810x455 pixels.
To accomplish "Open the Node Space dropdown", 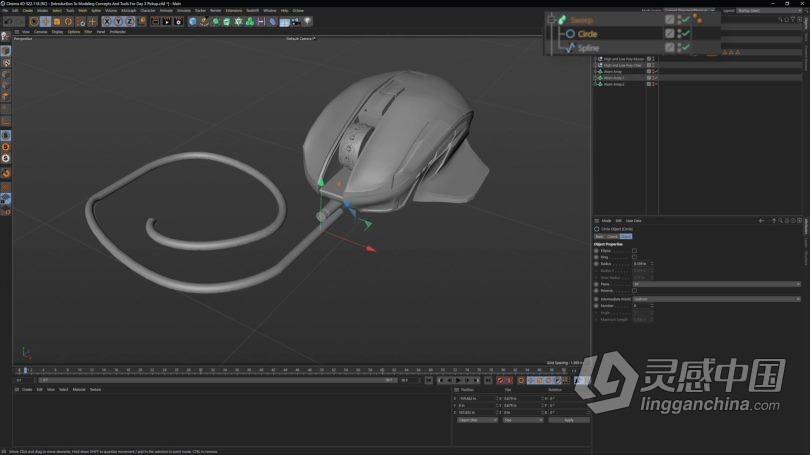I will [689, 10].
